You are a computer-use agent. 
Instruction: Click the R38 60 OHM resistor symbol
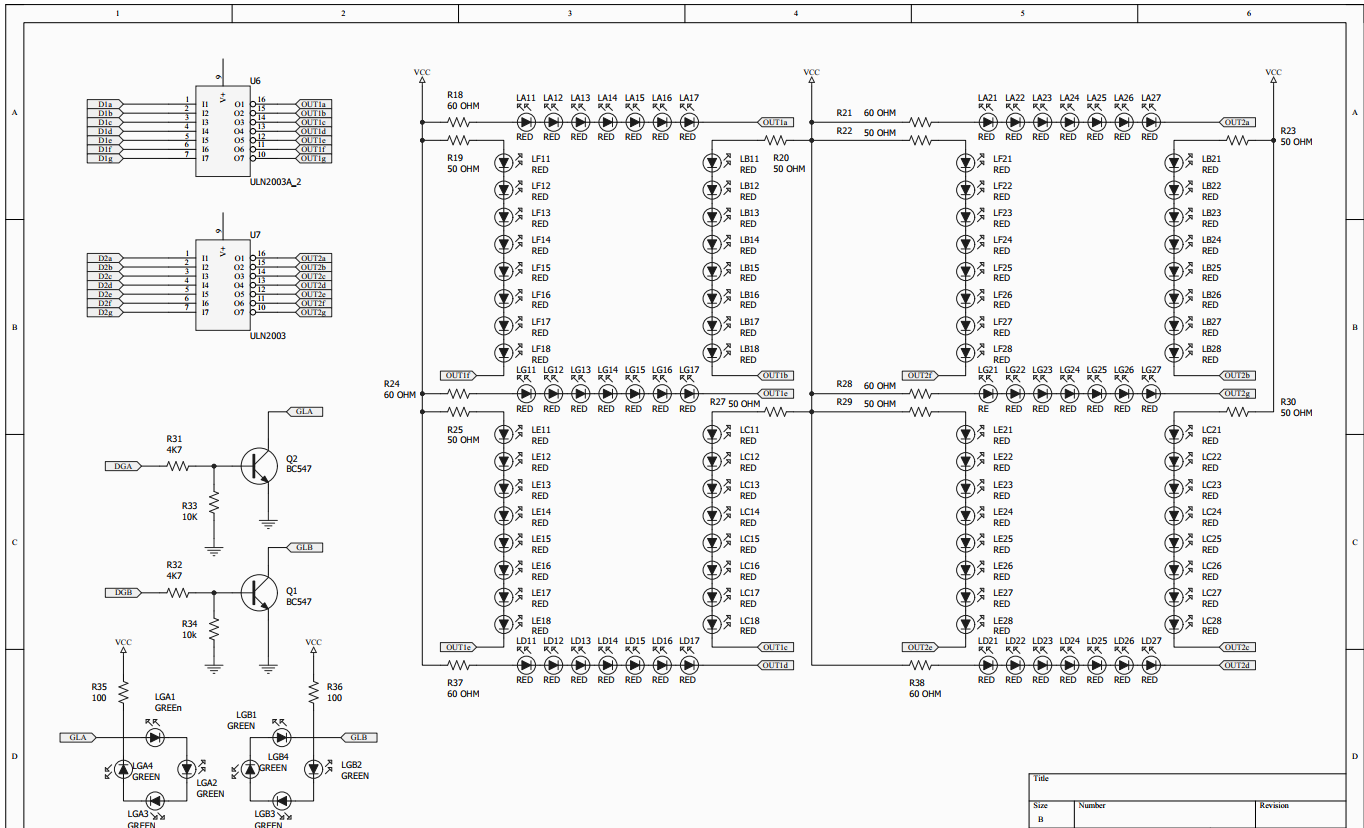click(920, 665)
